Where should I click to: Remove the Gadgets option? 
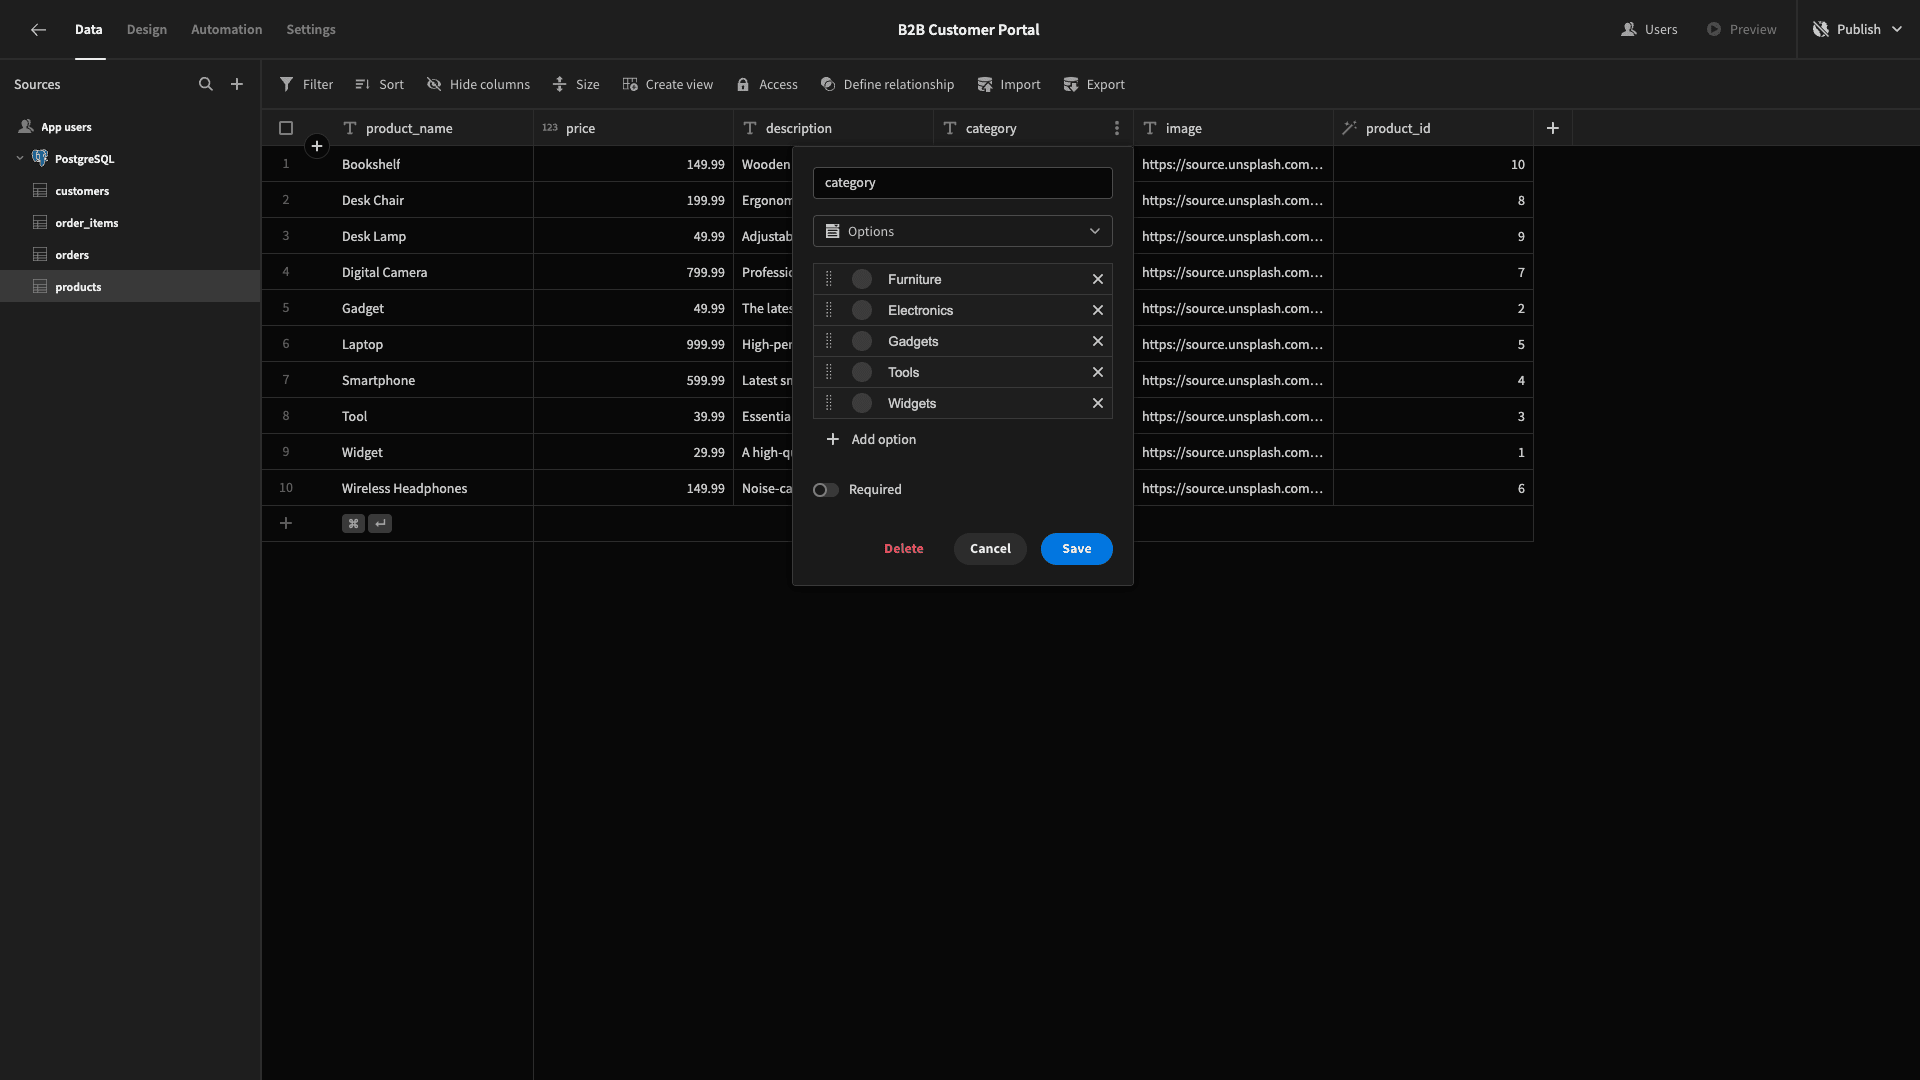(x=1098, y=341)
